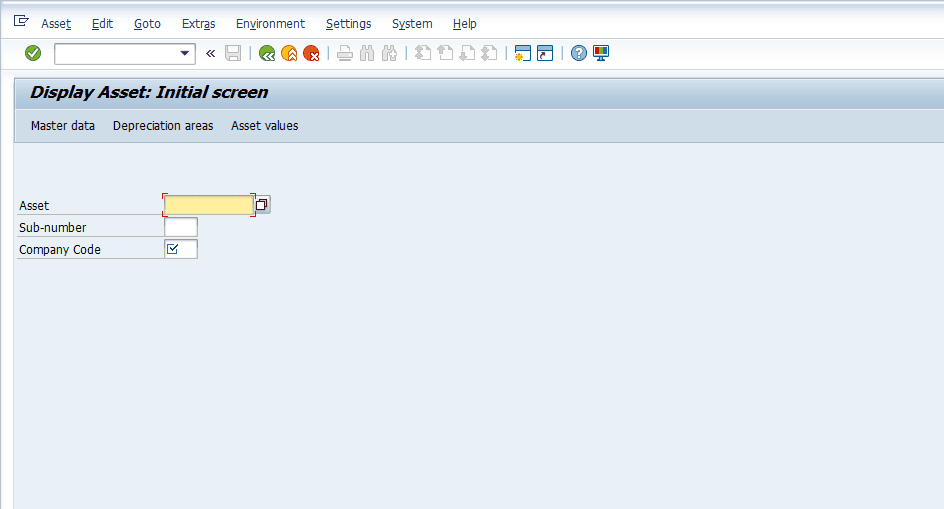
Task: Click the Customize Local Layout monitor icon
Action: point(601,54)
